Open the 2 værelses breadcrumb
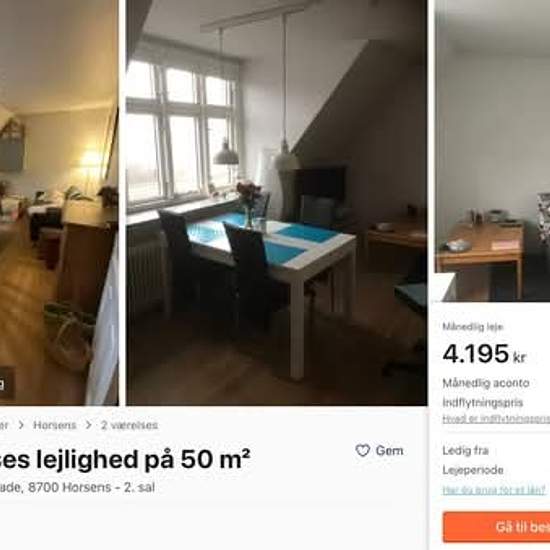The image size is (550, 550). [x=129, y=425]
